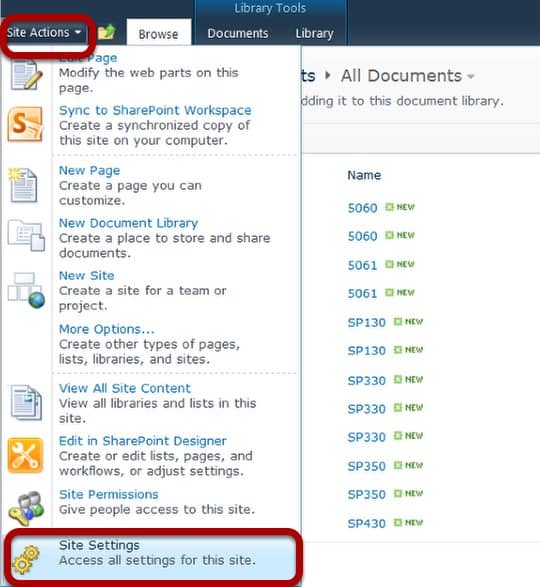Open the second SP330 document

click(x=366, y=409)
